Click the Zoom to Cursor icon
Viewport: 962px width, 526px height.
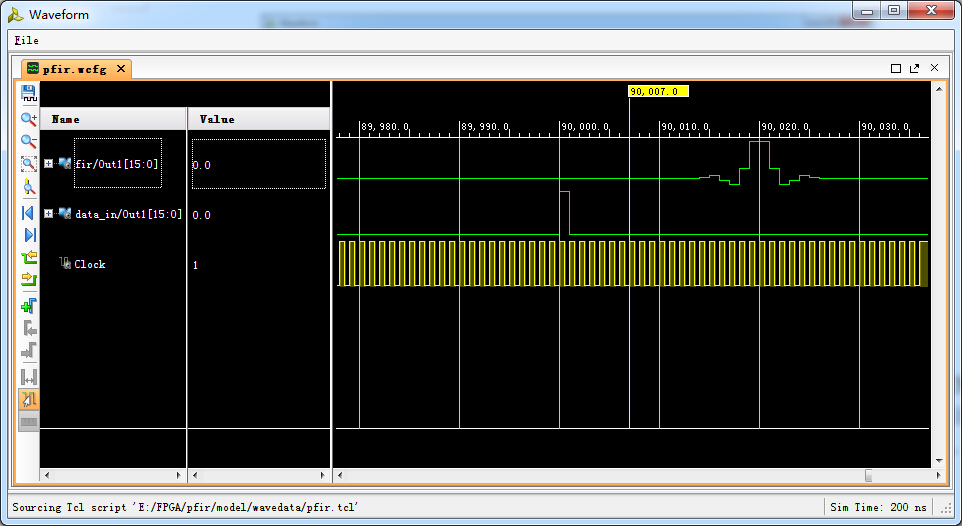[x=29, y=187]
